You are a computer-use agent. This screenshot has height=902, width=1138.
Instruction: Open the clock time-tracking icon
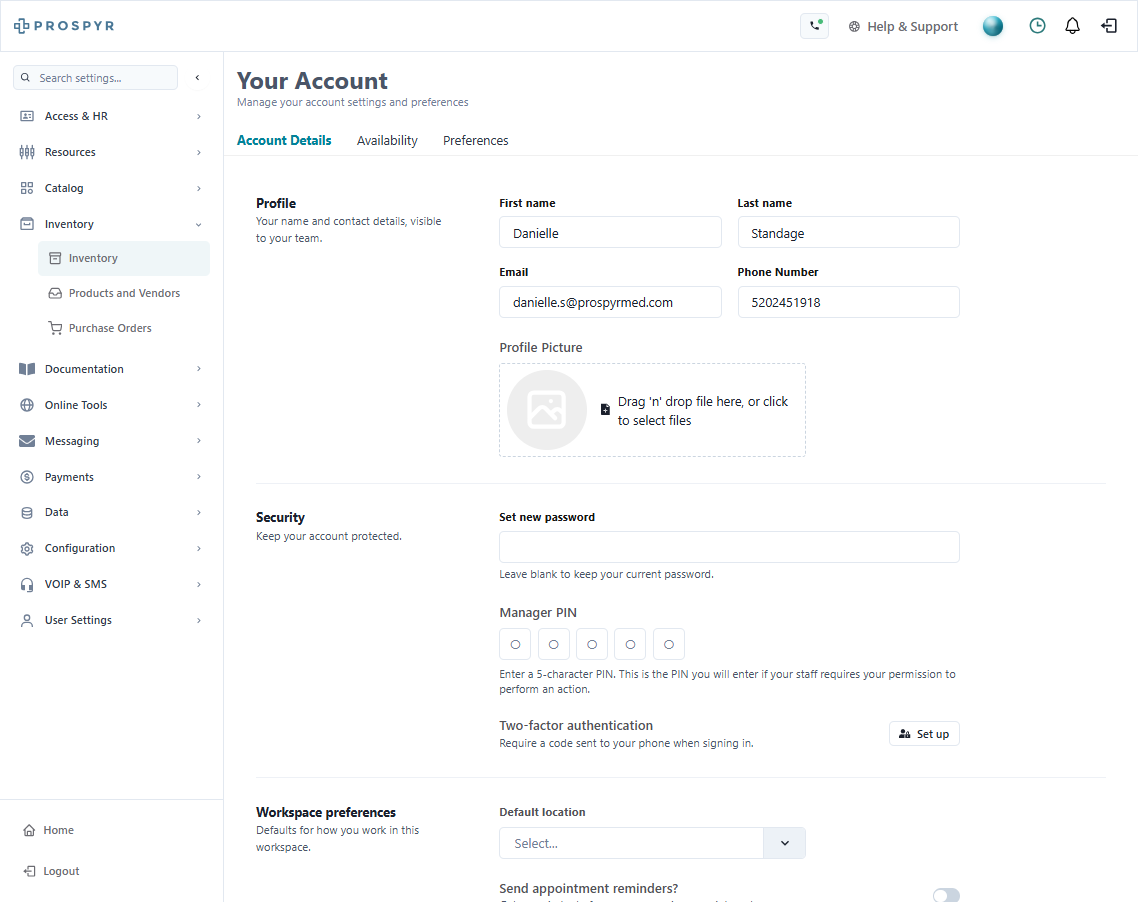(1037, 26)
